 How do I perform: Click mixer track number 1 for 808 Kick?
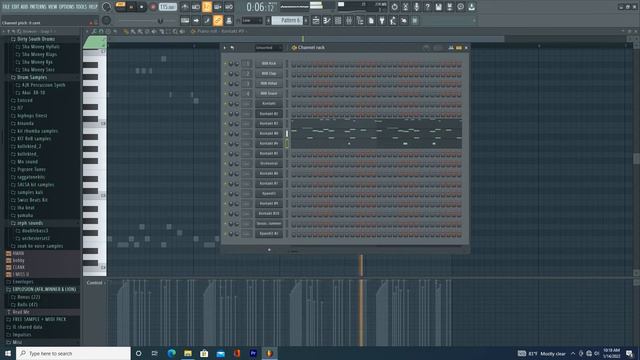point(247,64)
